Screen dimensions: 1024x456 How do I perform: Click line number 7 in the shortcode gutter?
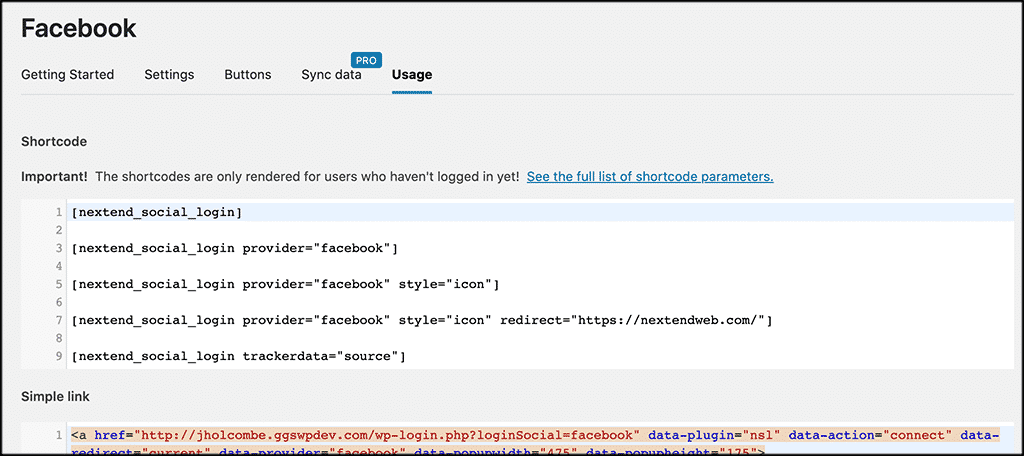(x=59, y=320)
